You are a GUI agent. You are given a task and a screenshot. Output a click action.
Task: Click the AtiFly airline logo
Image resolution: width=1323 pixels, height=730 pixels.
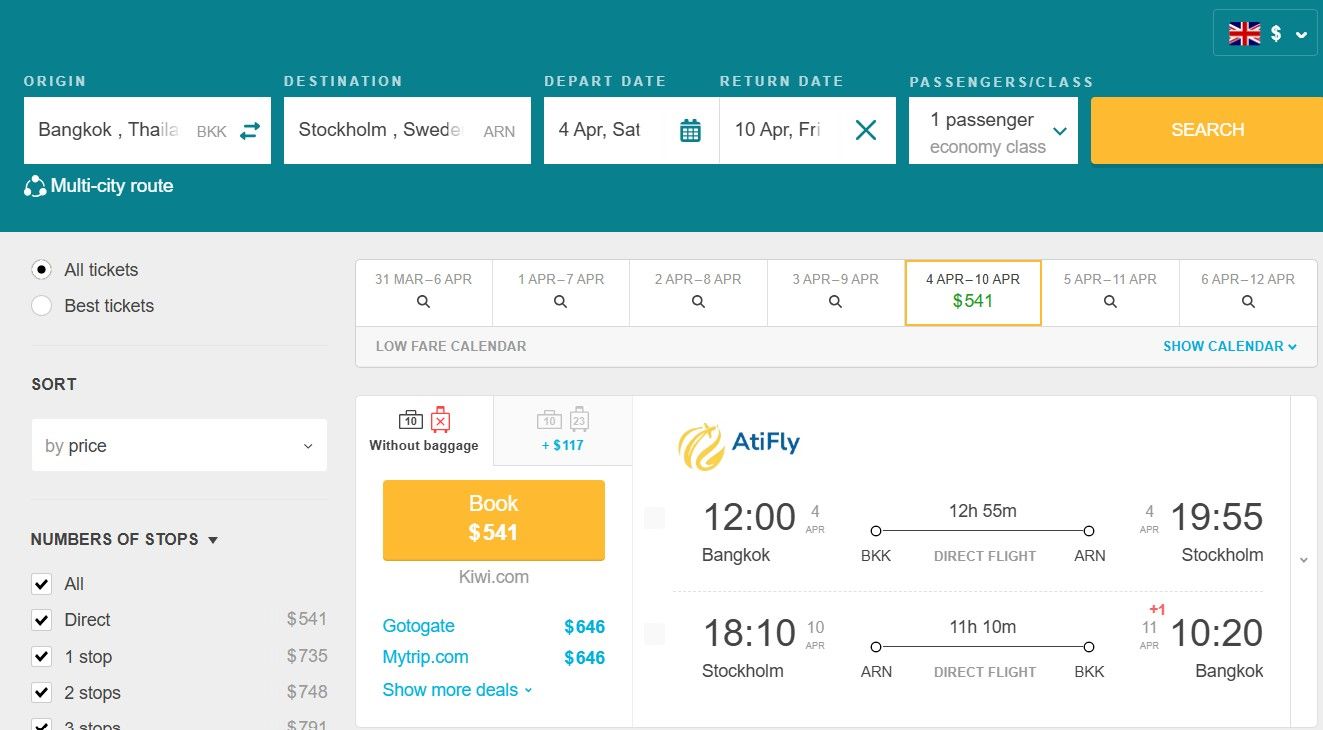739,445
